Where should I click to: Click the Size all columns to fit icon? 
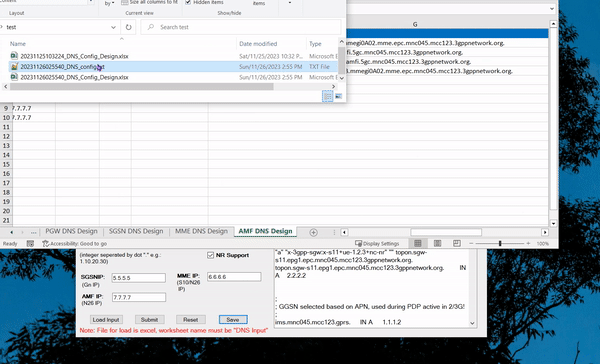(x=124, y=2)
